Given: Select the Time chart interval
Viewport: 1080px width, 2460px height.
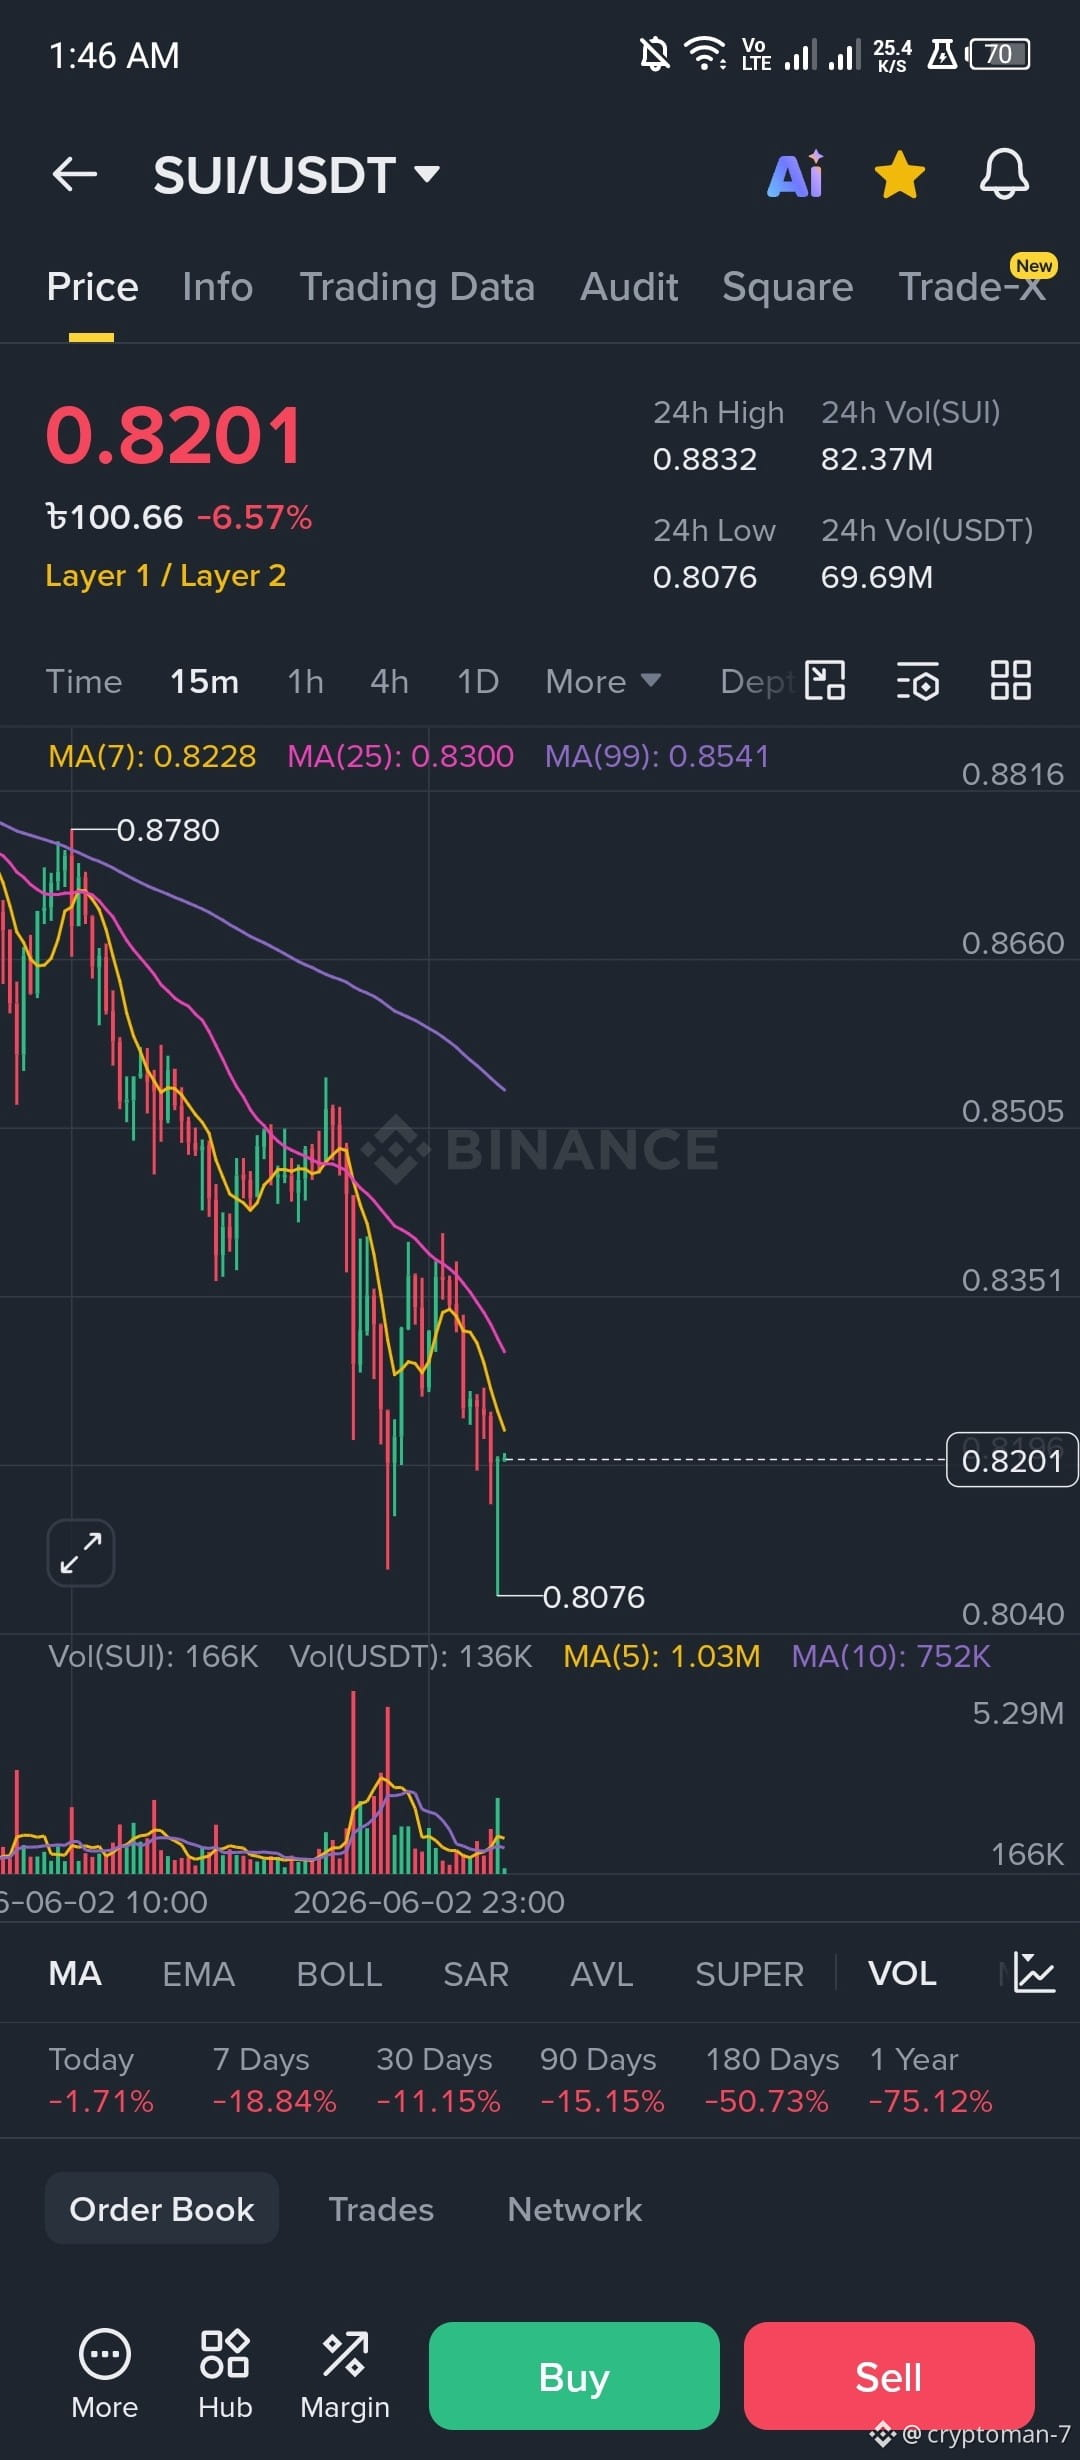Looking at the screenshot, I should coord(84,682).
